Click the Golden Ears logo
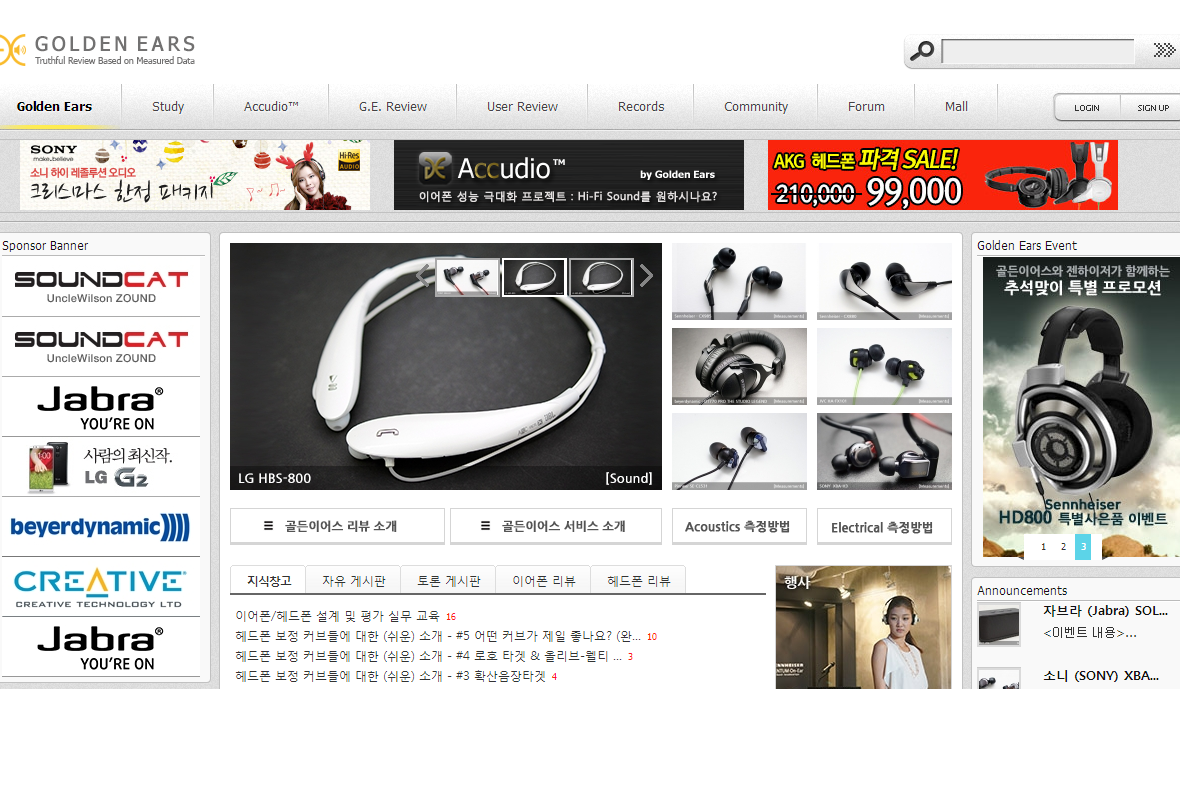The height and width of the screenshot is (787, 1180). [x=98, y=50]
